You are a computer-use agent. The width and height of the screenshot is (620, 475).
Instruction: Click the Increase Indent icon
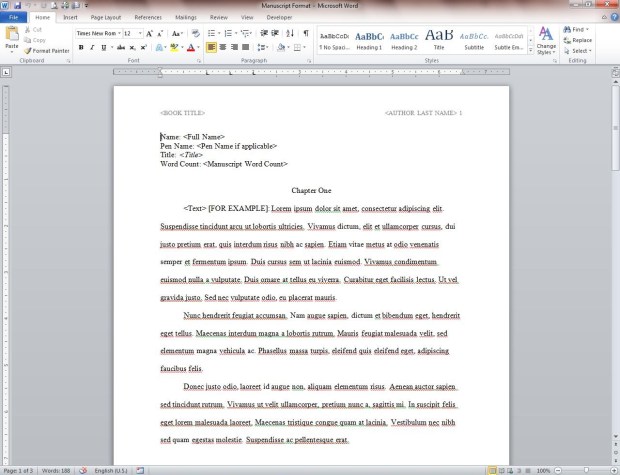pyautogui.click(x=275, y=34)
